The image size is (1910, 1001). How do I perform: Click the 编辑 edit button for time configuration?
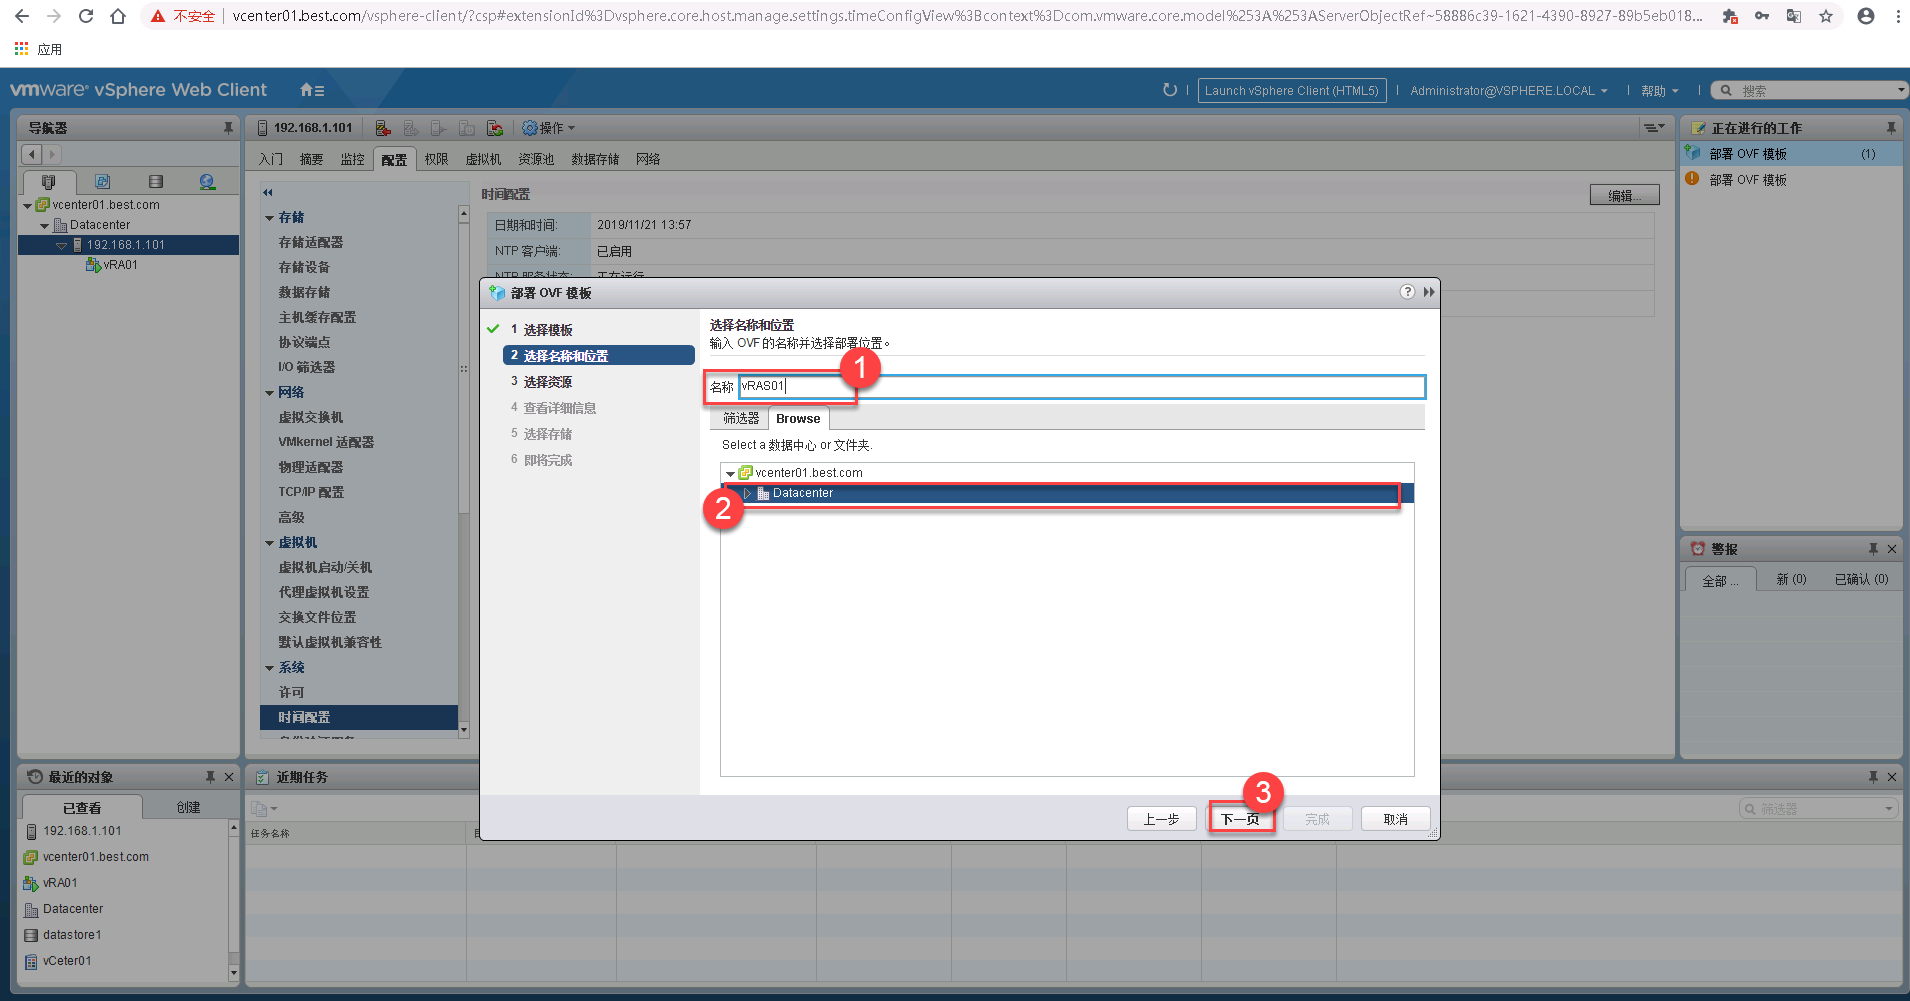tap(1624, 195)
